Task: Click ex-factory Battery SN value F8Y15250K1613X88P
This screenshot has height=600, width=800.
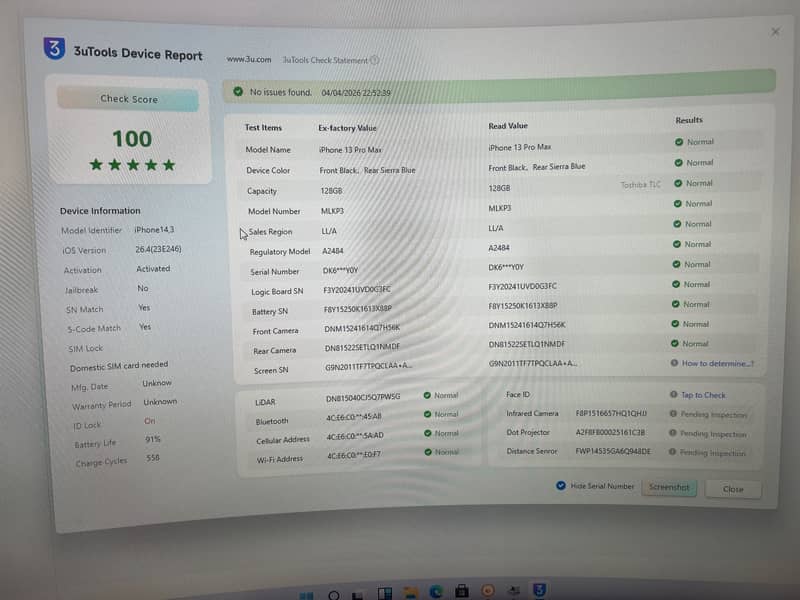Action: (358, 309)
